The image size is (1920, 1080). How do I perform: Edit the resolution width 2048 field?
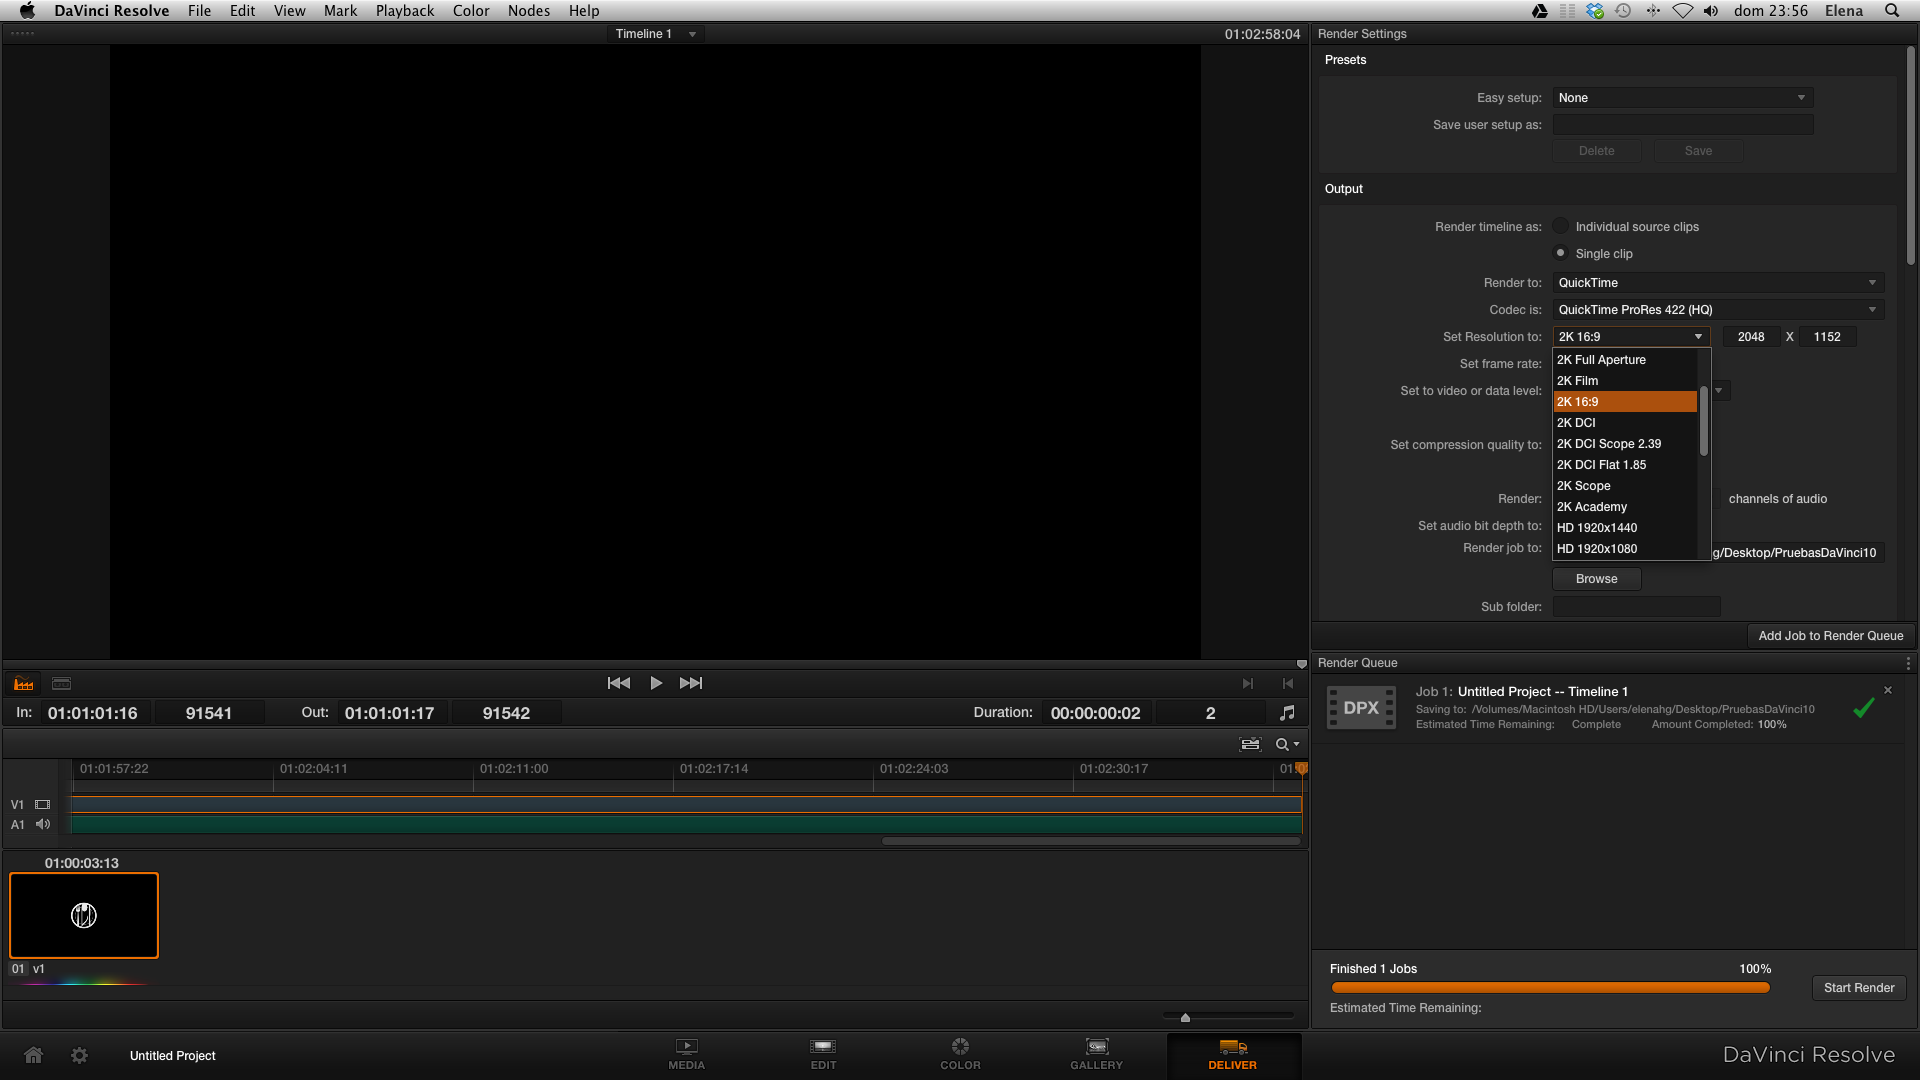(x=1750, y=337)
